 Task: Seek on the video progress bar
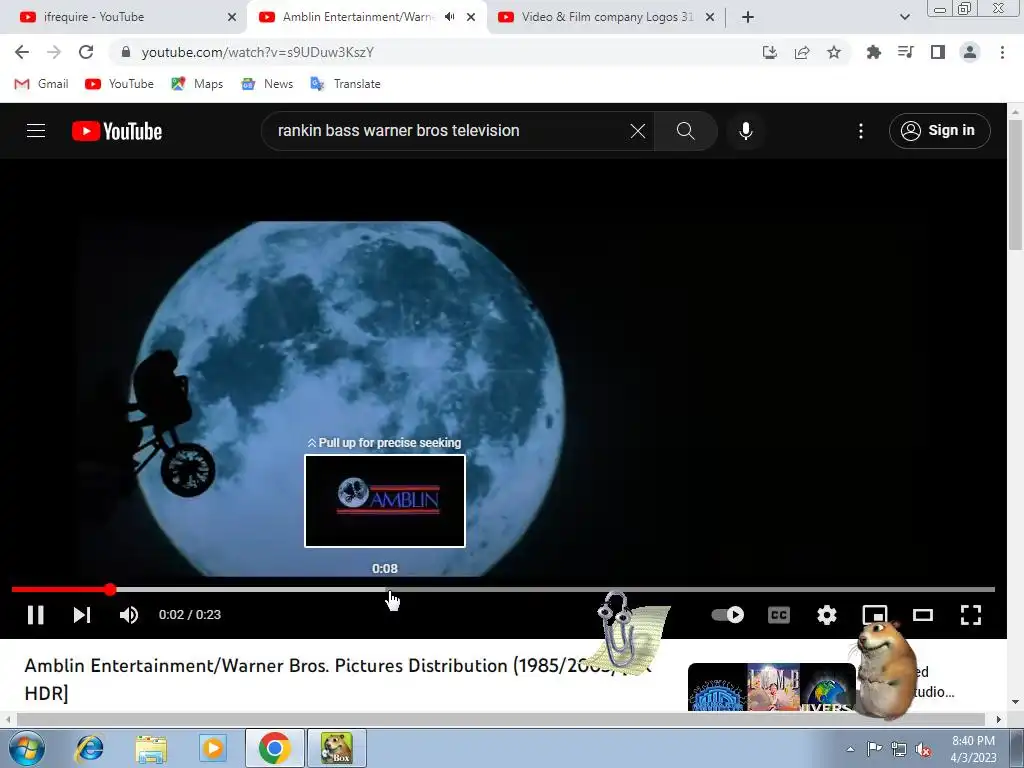coord(503,590)
